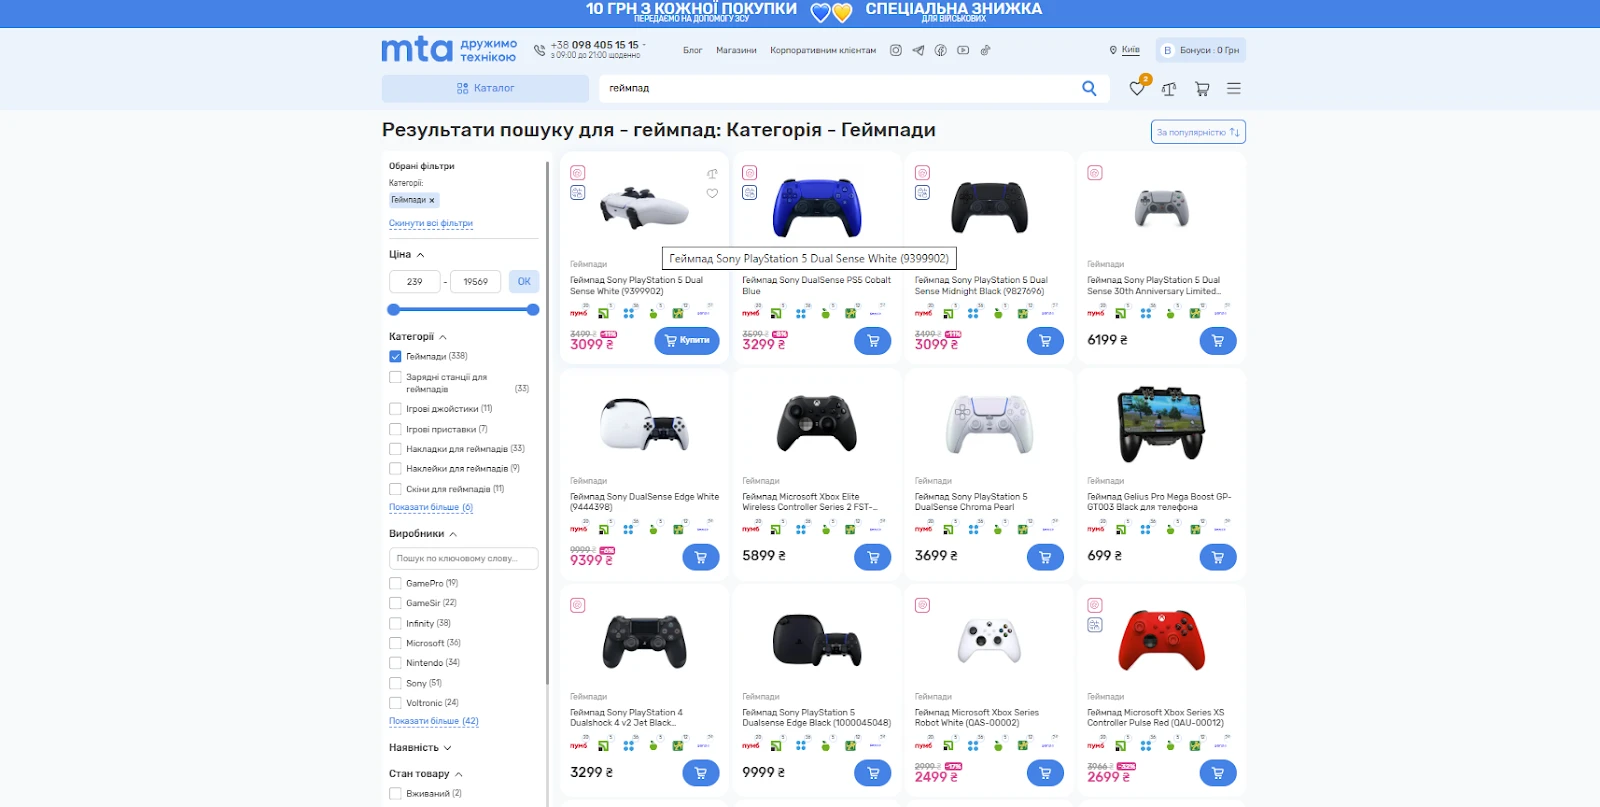Image resolution: width=1600 pixels, height=807 pixels.
Task: Add Dual Sense White to comparison
Action: coord(712,174)
